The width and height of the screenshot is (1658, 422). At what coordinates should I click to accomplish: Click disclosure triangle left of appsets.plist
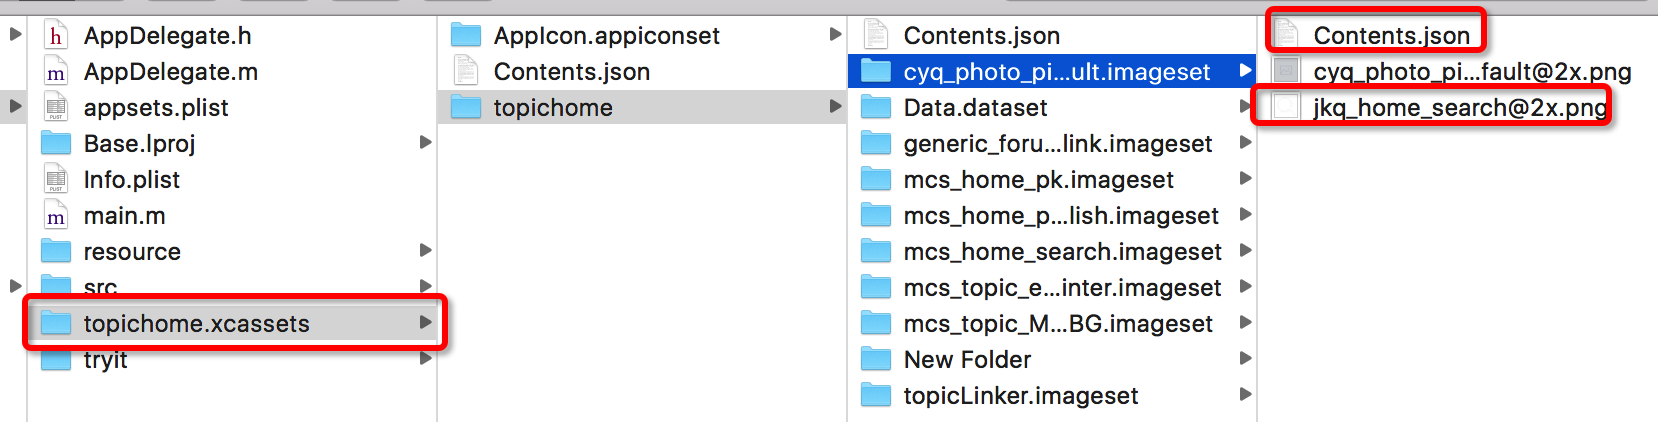pyautogui.click(x=15, y=106)
